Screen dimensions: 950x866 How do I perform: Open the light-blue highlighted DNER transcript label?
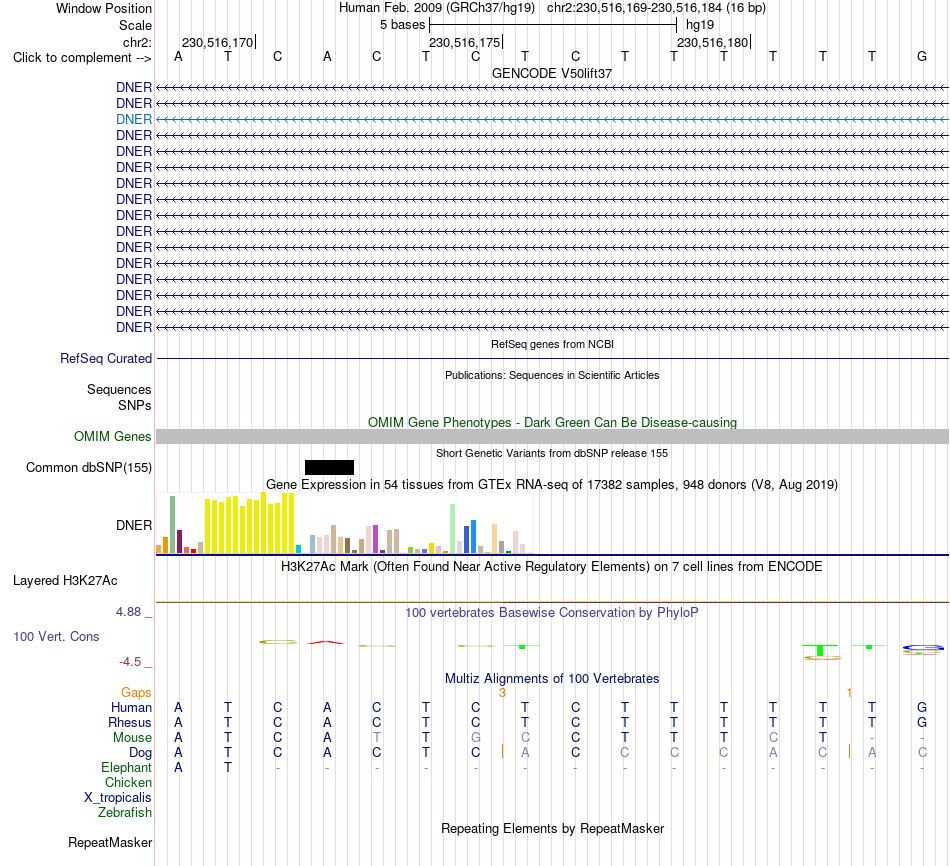pos(133,119)
